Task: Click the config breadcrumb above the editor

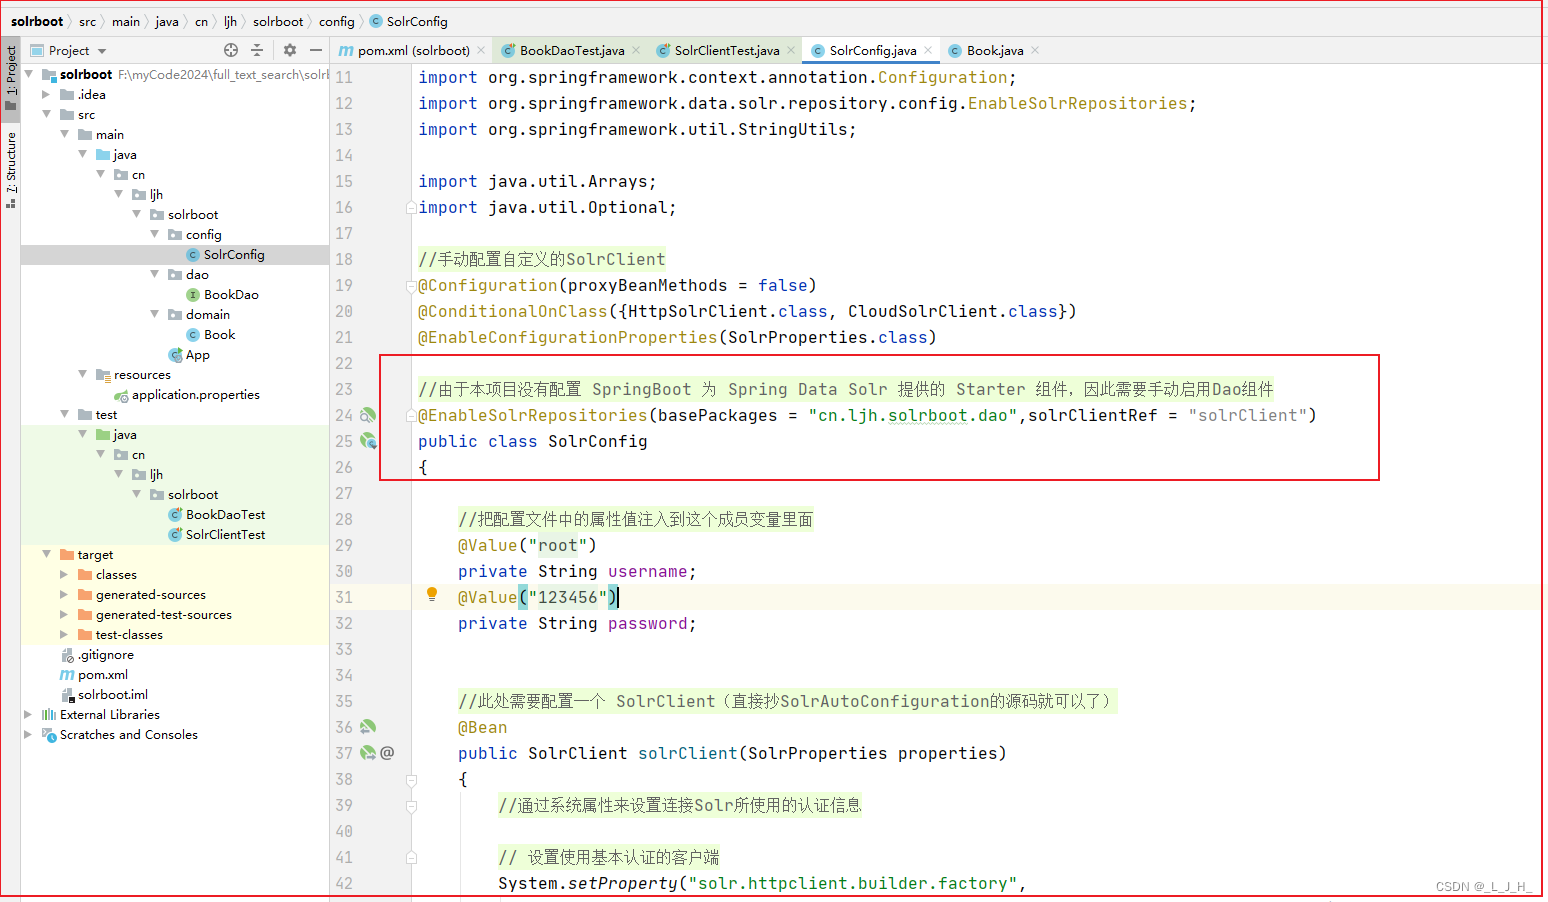Action: (x=337, y=20)
